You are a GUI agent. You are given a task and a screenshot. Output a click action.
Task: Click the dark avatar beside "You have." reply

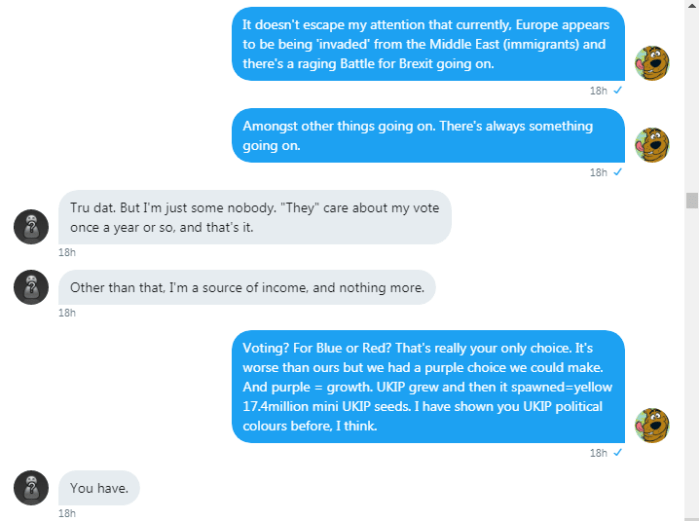coord(31,488)
